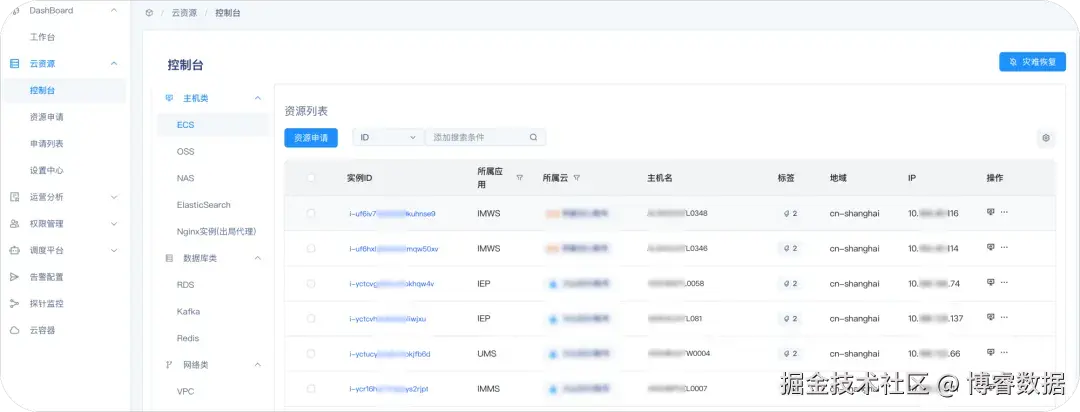Collapse the 主机类 group chevron

click(x=258, y=99)
